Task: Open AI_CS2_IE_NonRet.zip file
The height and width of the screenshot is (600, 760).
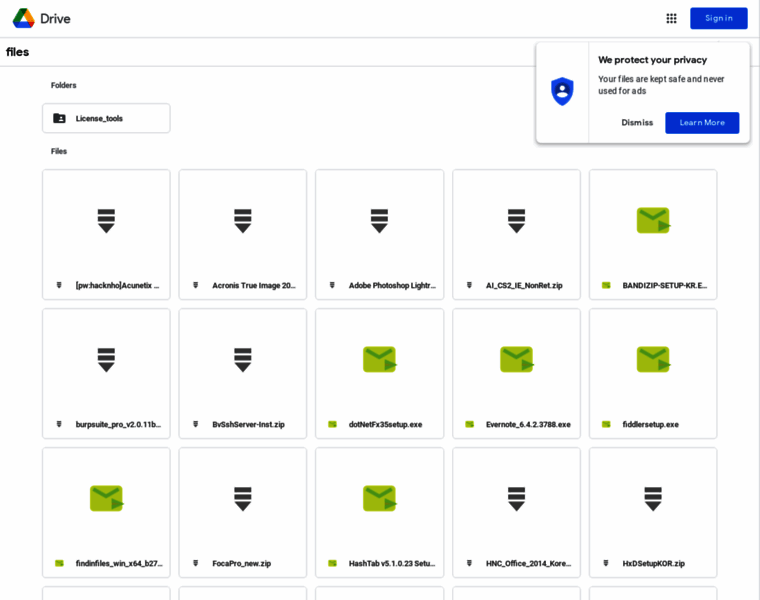Action: [x=516, y=234]
